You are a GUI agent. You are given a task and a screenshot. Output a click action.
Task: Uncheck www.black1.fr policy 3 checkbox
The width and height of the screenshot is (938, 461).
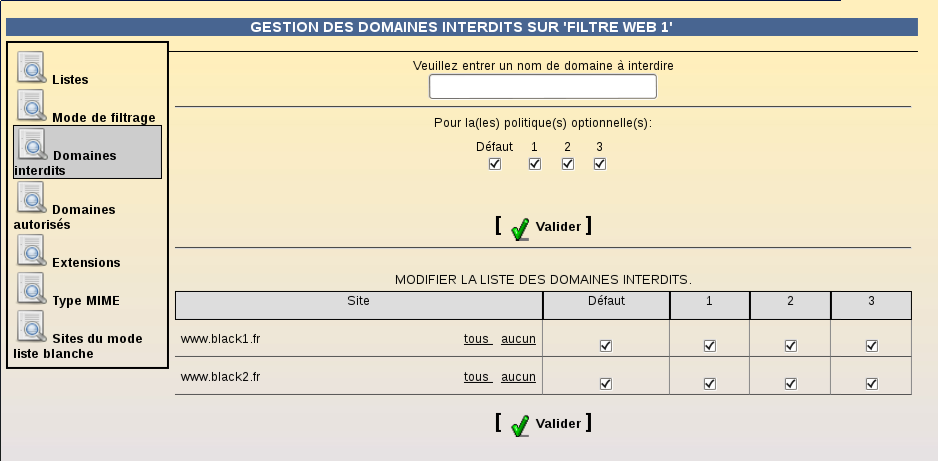[872, 346]
